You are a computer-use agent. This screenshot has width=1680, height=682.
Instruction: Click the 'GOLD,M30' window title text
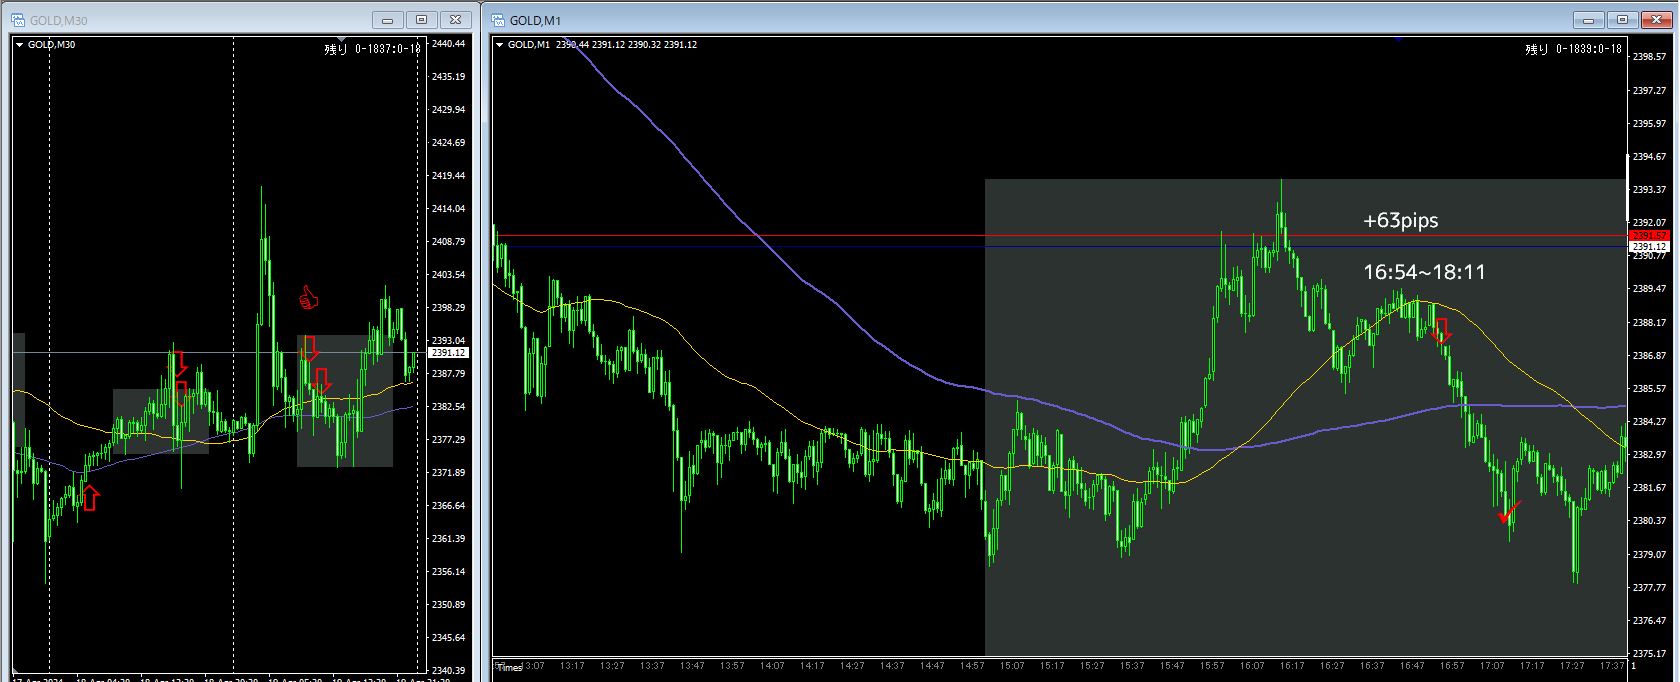coord(58,20)
